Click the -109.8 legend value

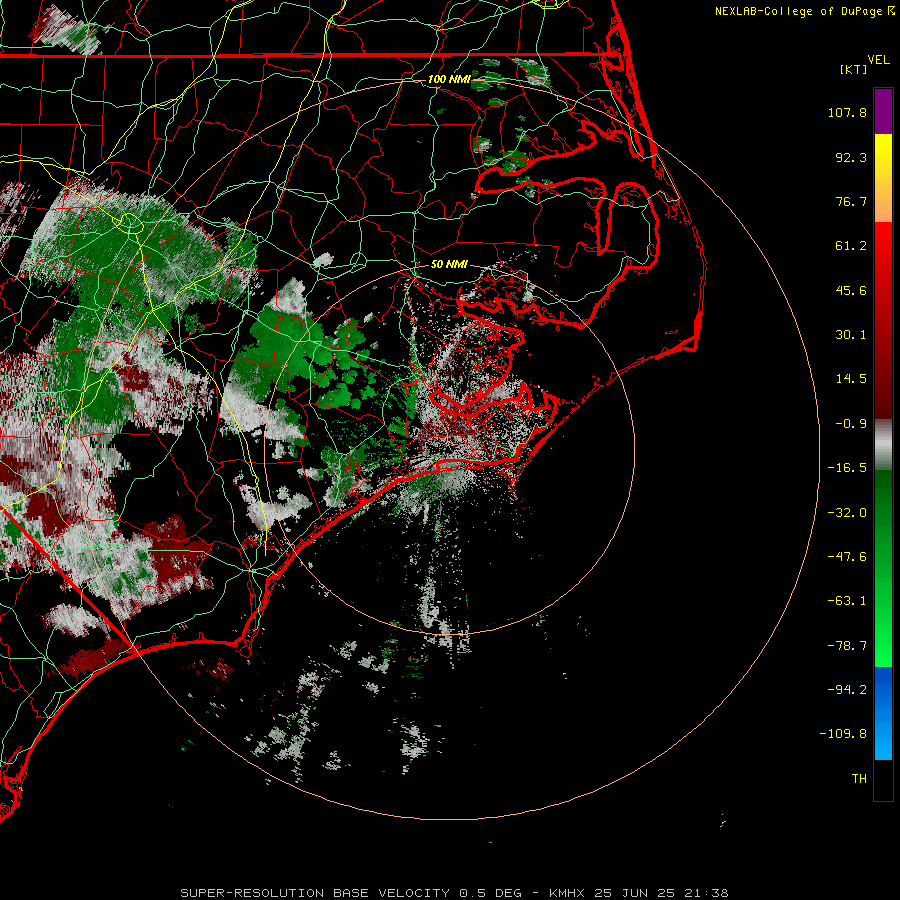pos(843,734)
